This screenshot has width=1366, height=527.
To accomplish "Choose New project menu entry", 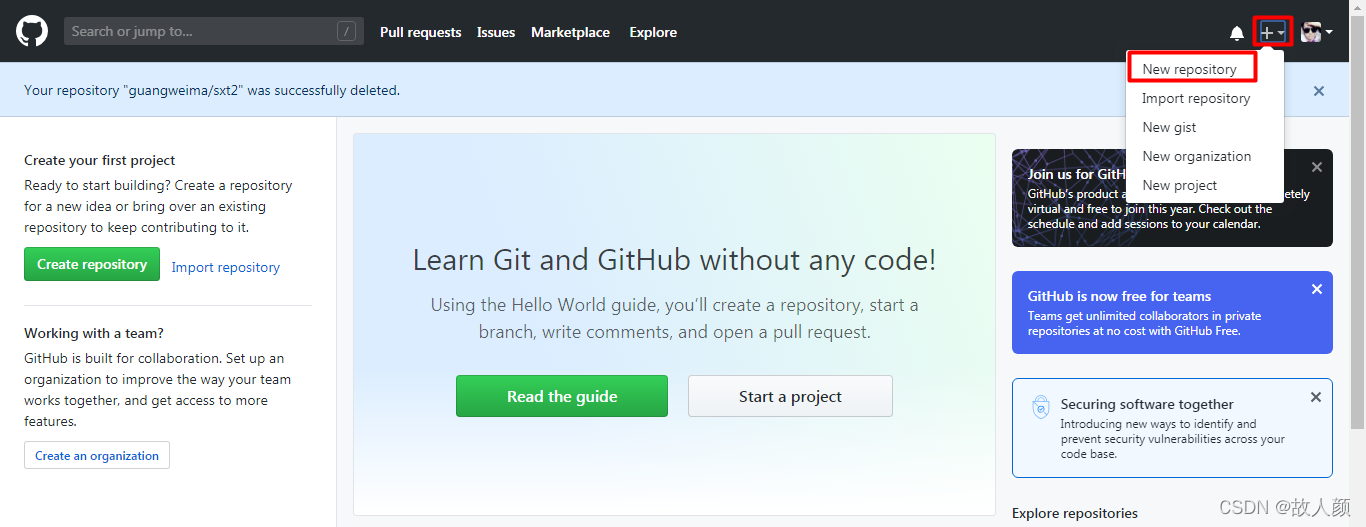I will click(1180, 185).
